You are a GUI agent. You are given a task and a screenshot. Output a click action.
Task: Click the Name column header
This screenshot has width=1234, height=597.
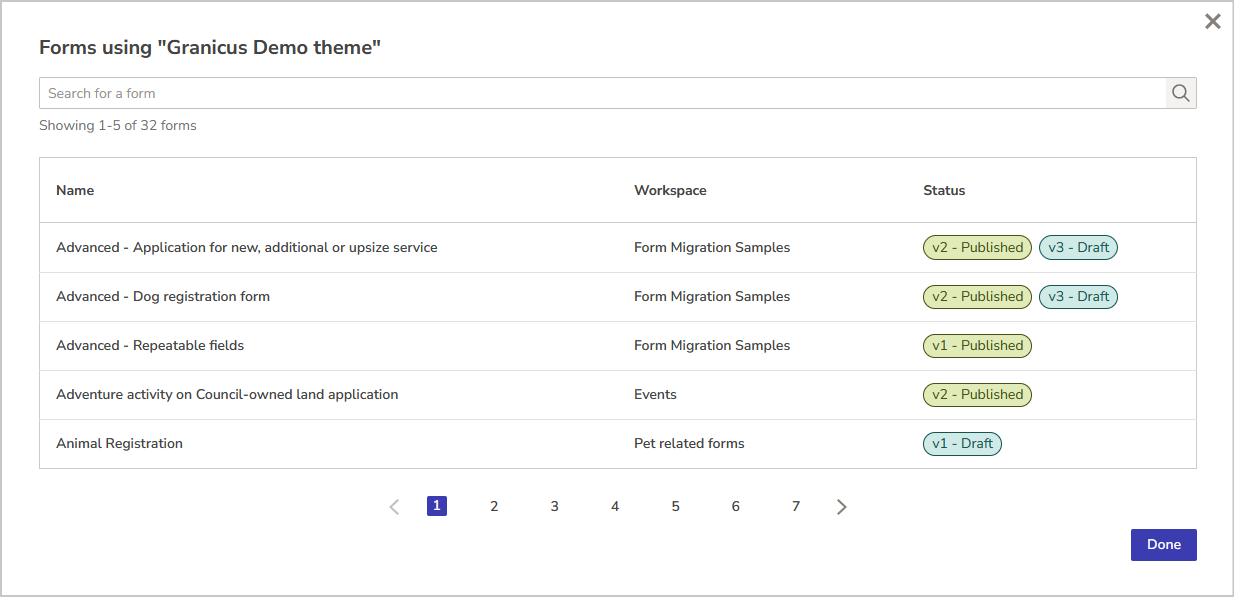pos(75,190)
